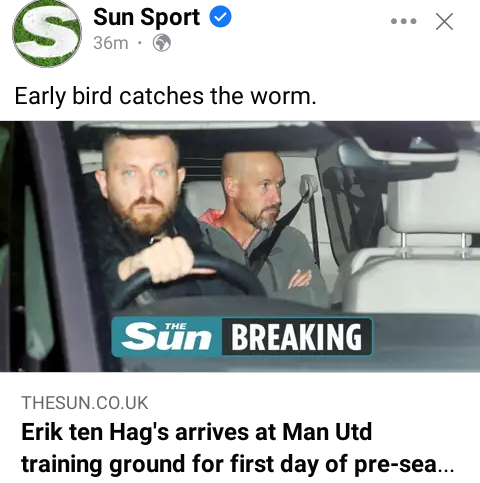The width and height of the screenshot is (480, 483).
Task: Open the article preview photo
Action: pos(240,246)
